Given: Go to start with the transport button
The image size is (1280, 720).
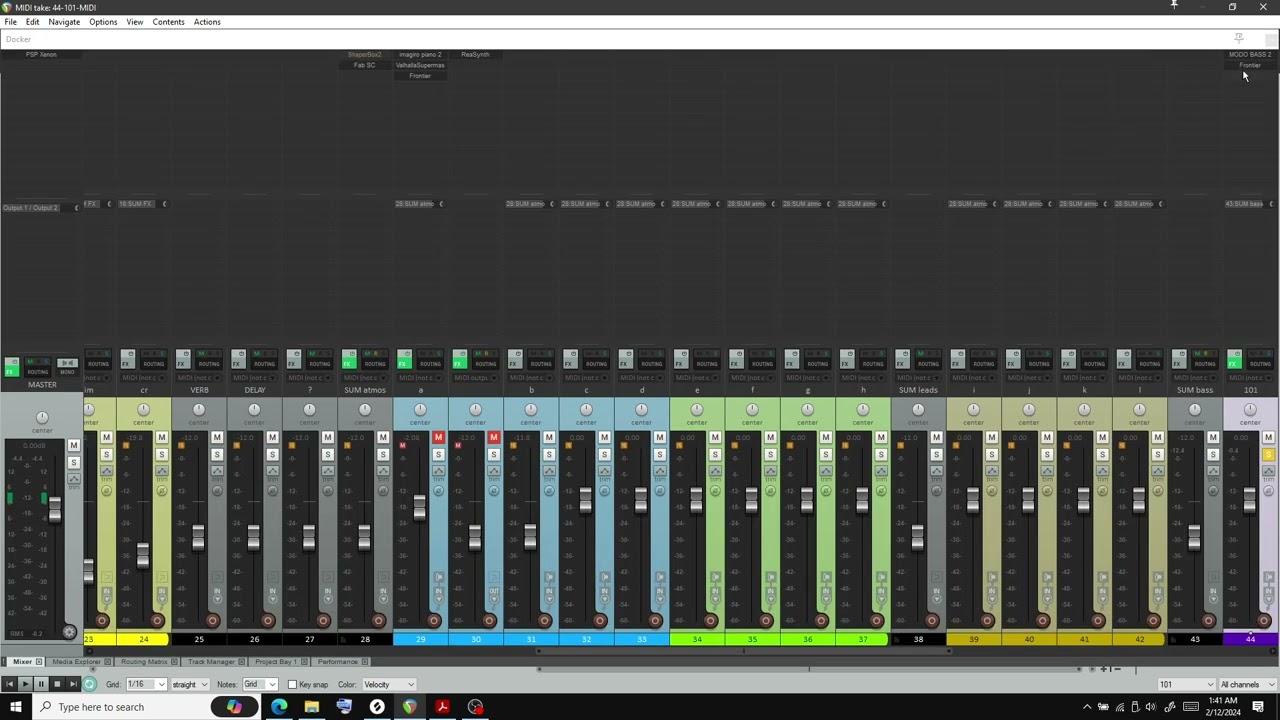Looking at the screenshot, I should coord(10,684).
